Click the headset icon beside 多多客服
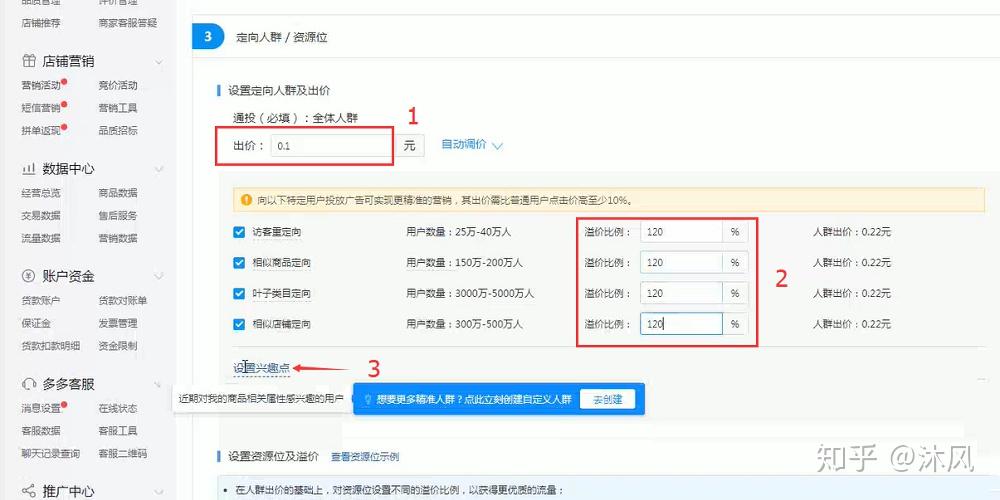Viewport: 1000px width, 500px height. 29,384
